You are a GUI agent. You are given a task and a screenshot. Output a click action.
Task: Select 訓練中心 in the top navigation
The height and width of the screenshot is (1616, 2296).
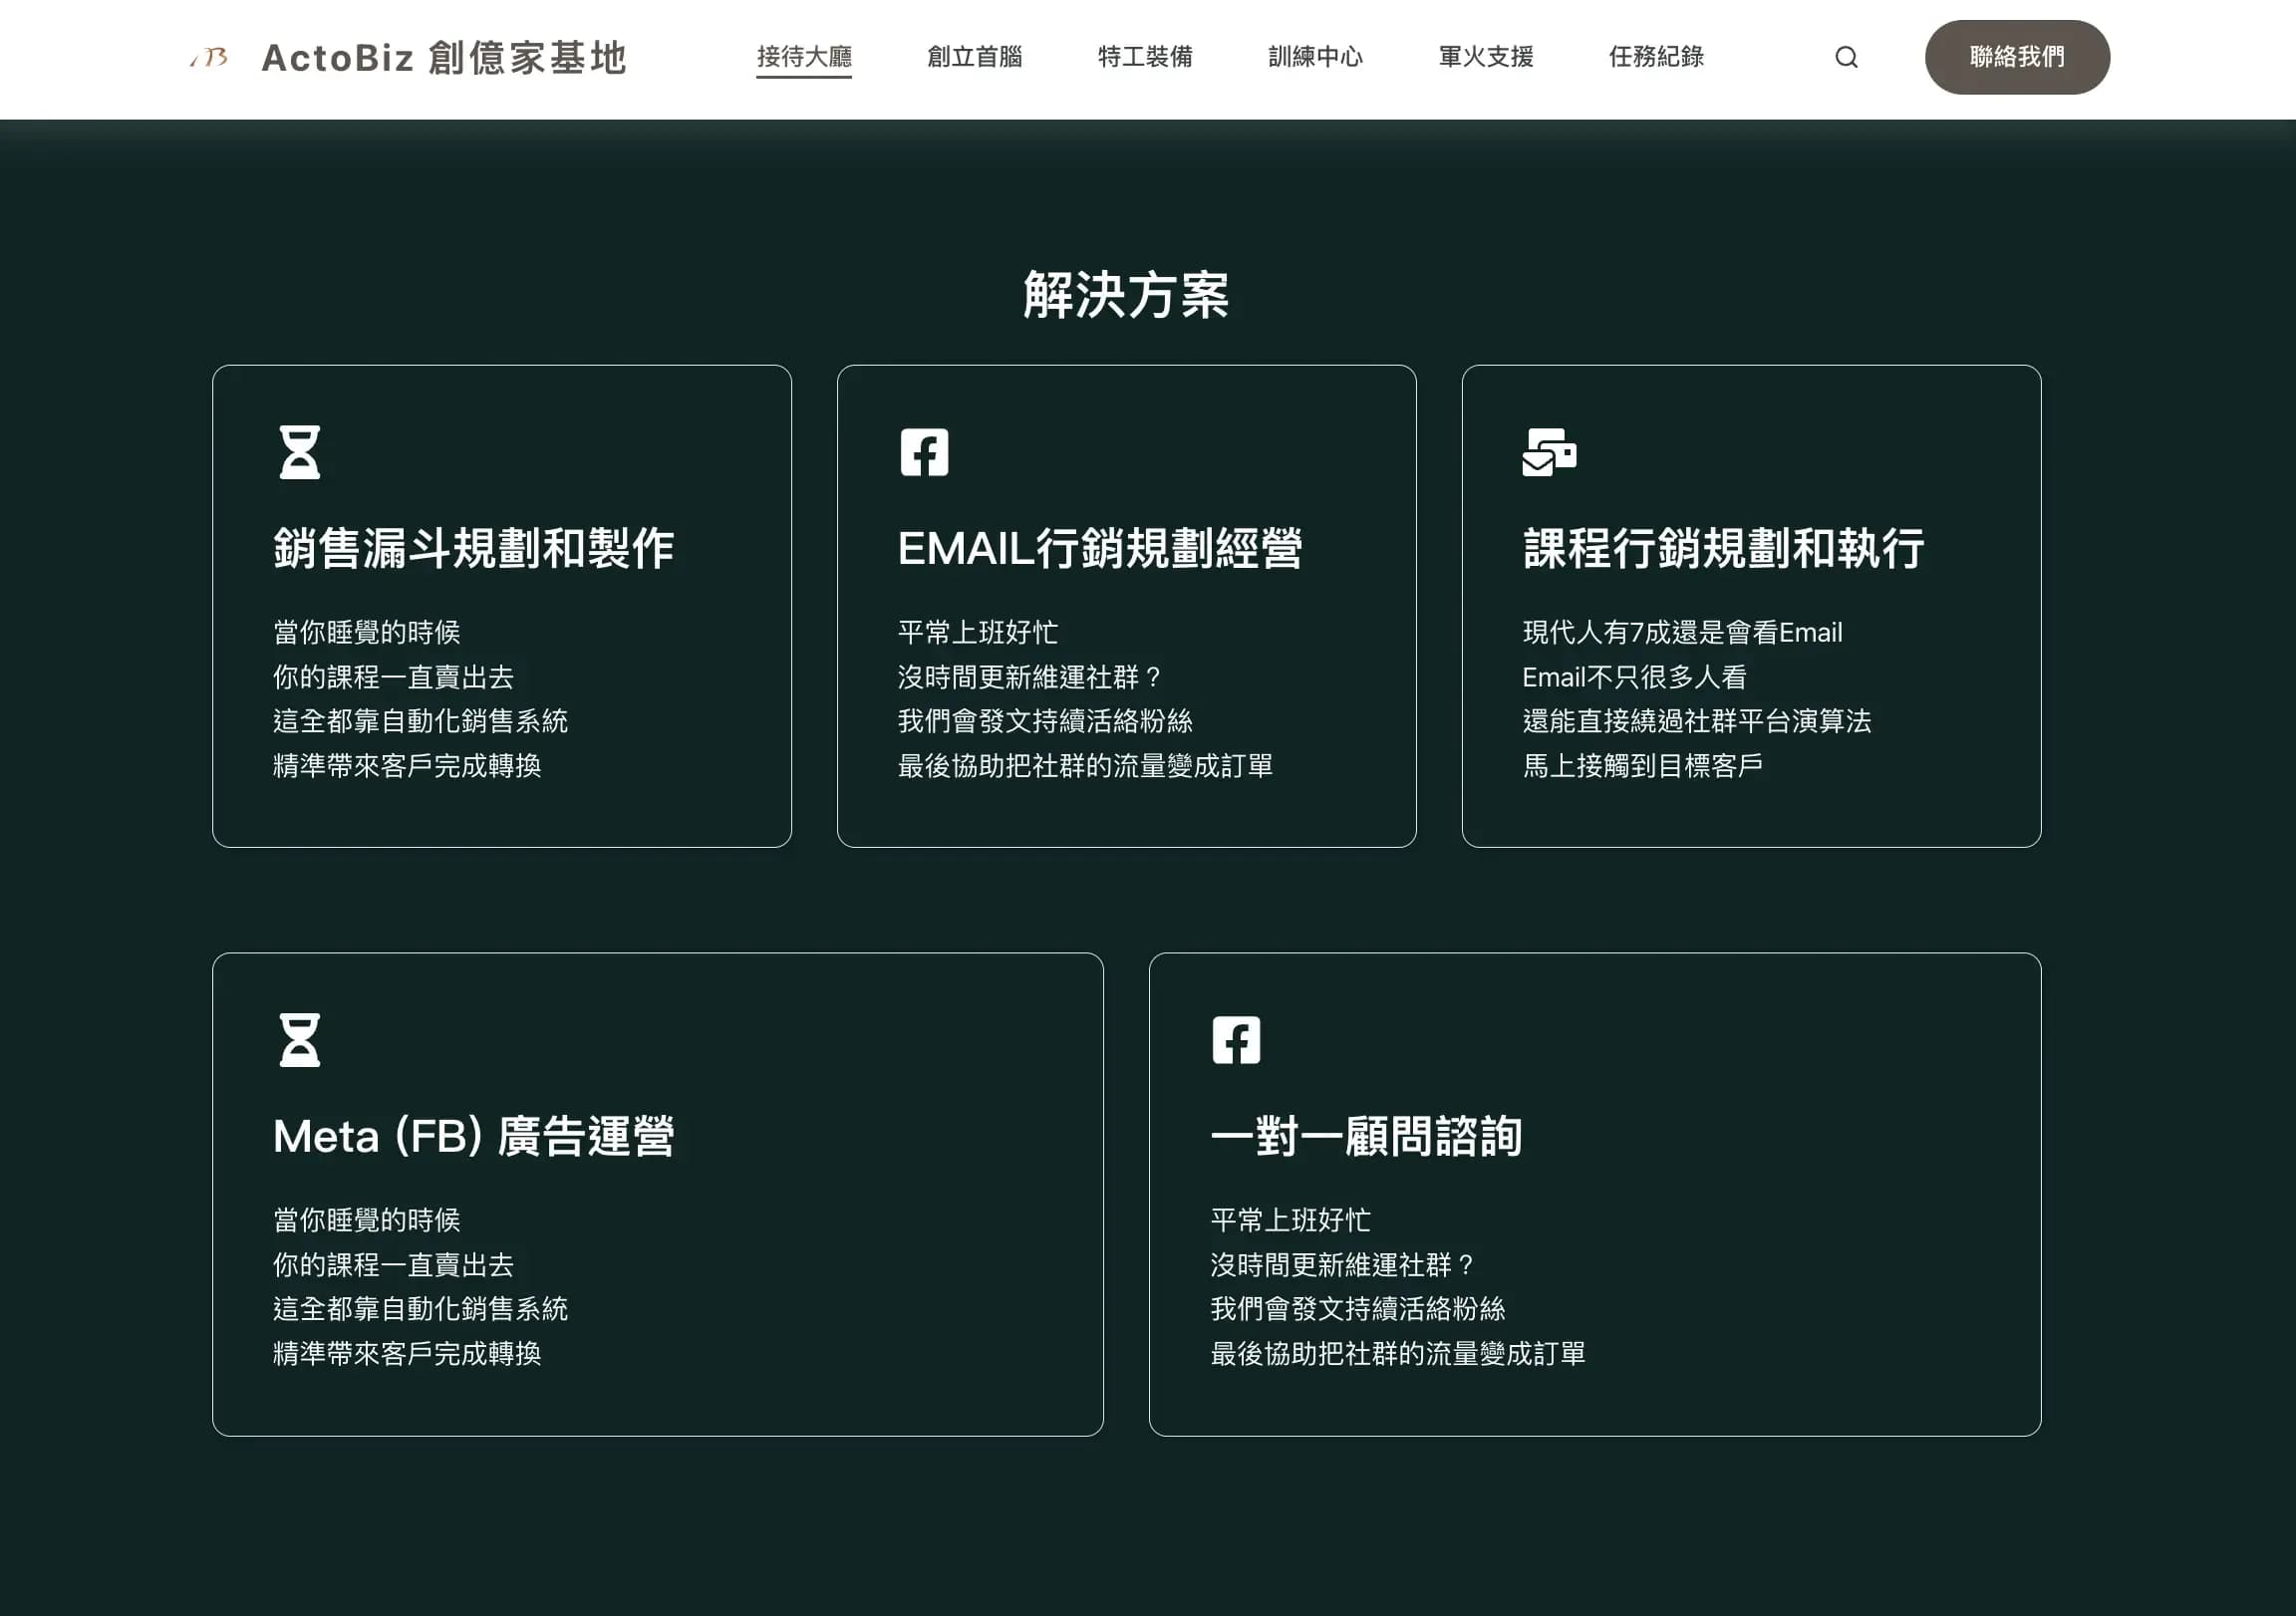(1315, 57)
